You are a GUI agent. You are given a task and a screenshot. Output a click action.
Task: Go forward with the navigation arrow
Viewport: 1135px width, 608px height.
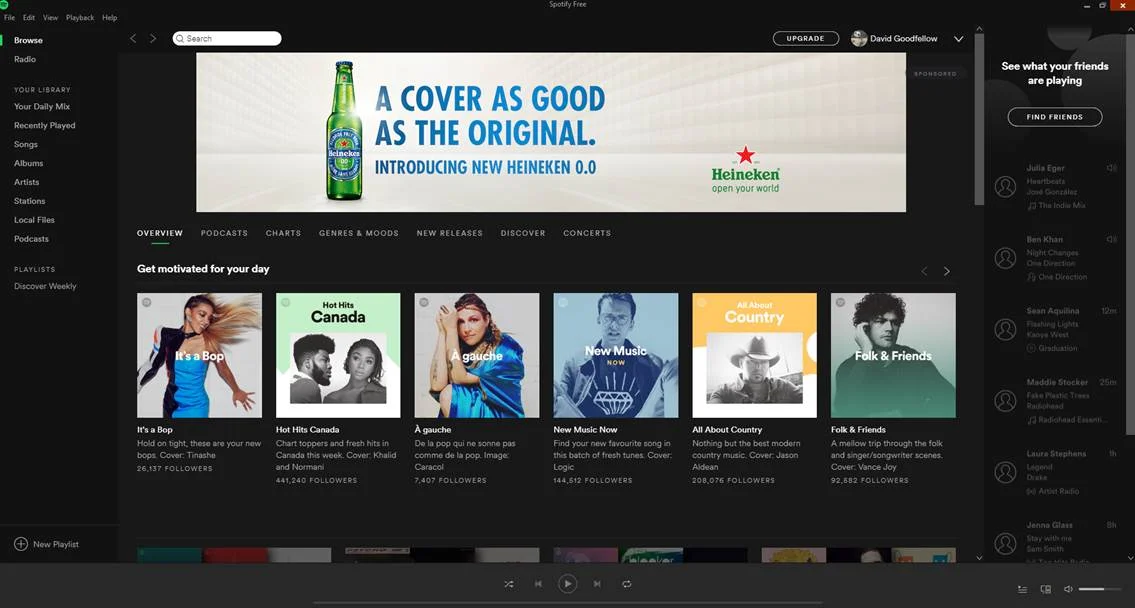click(x=153, y=38)
